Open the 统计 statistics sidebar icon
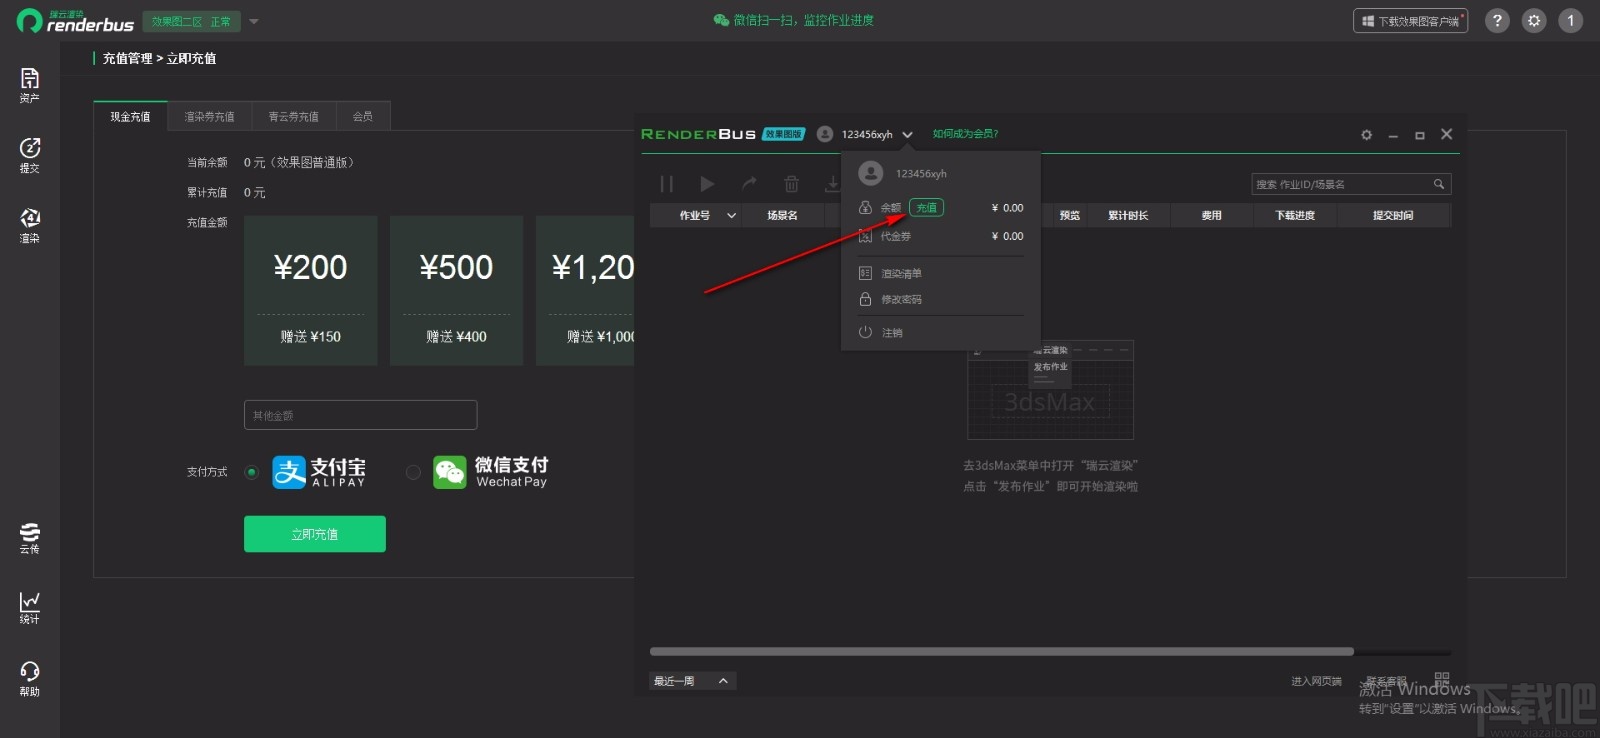This screenshot has width=1600, height=738. 30,607
